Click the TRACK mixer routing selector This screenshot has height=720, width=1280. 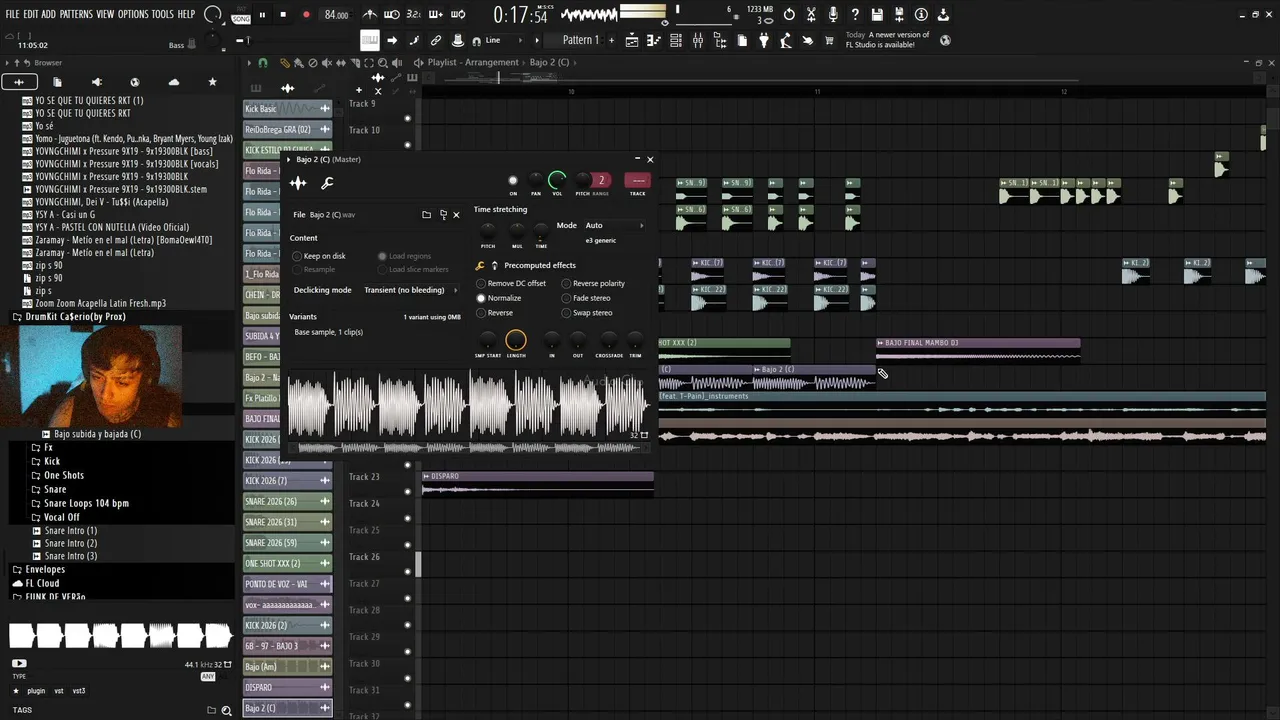tap(637, 181)
